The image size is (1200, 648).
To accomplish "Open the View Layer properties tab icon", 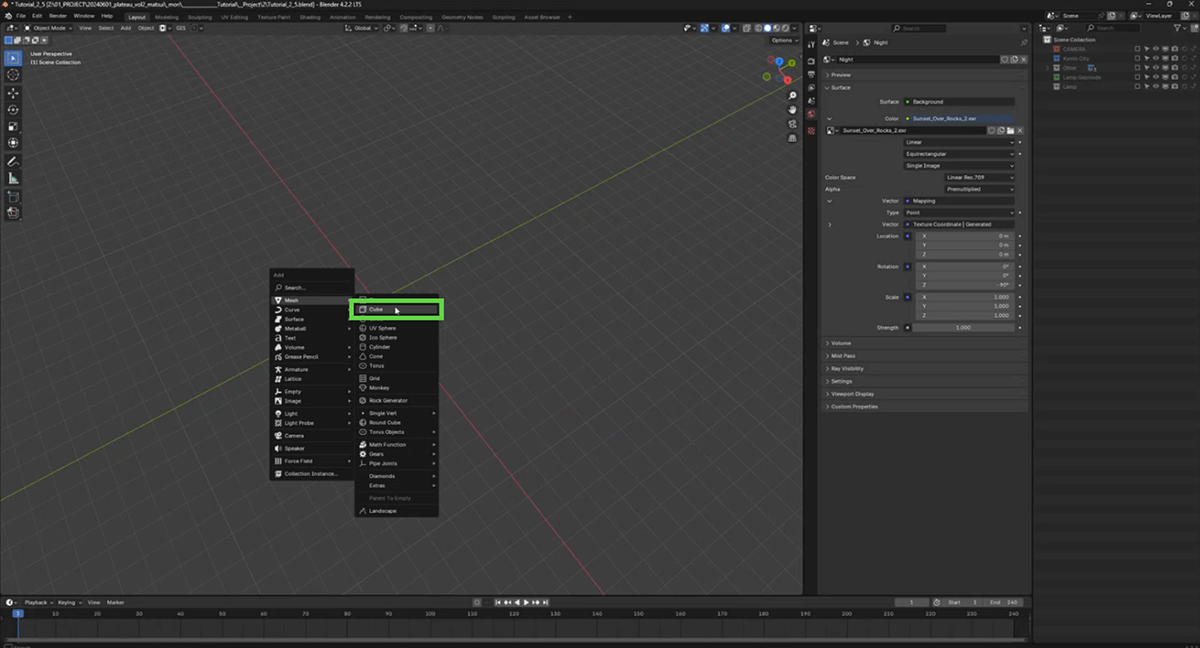I will 811,88.
